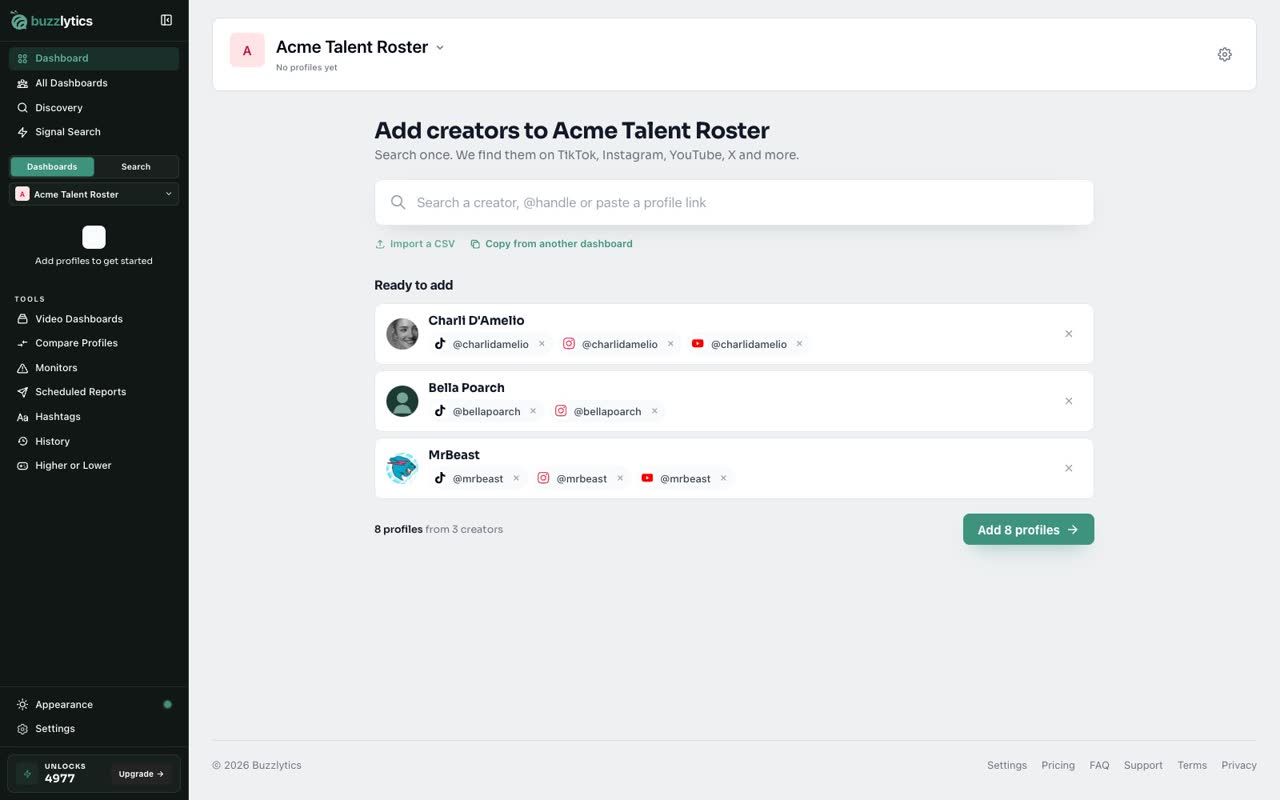Remove @charlidamelio Instagram handle

pos(670,344)
